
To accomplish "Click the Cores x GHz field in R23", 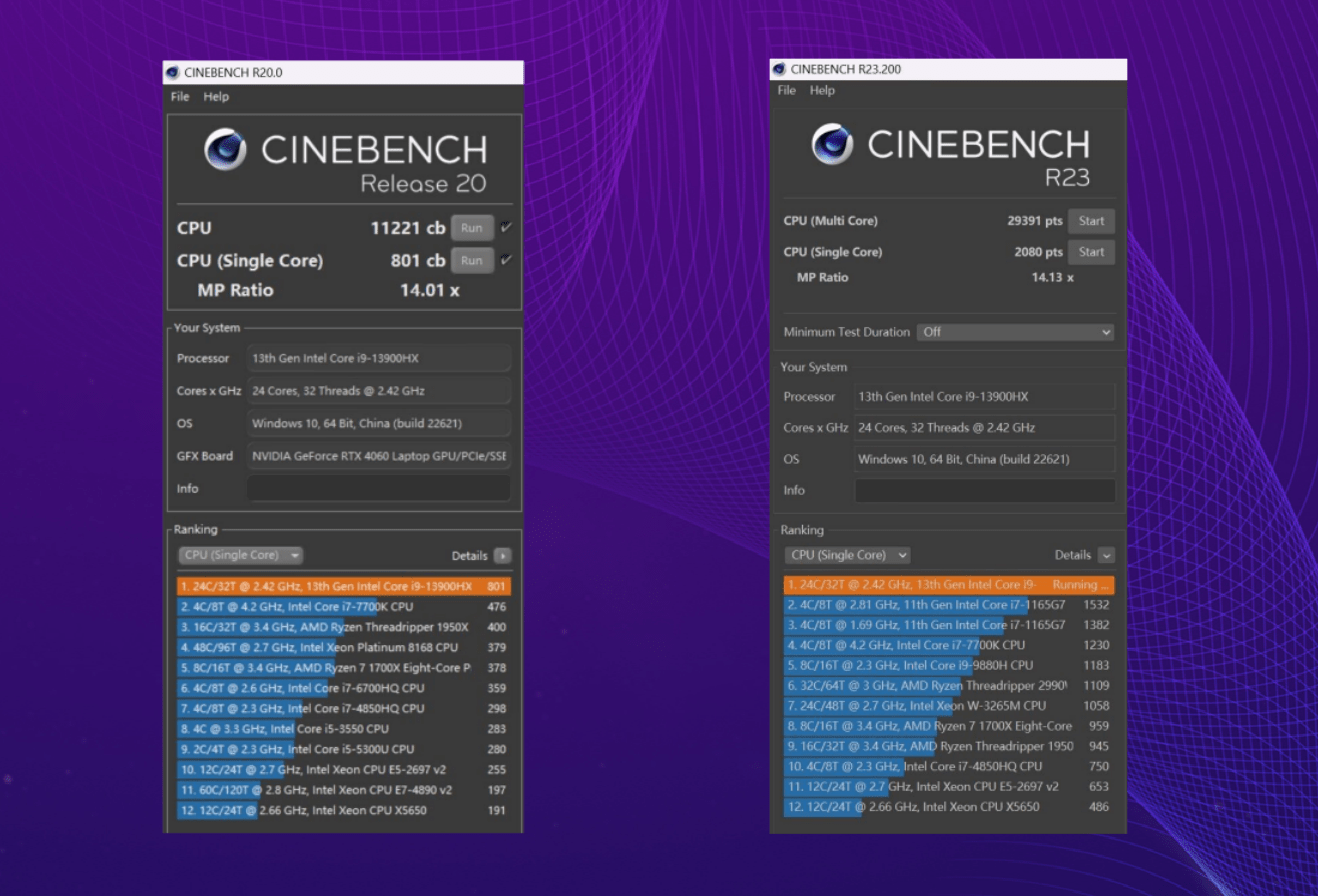I will [x=985, y=427].
